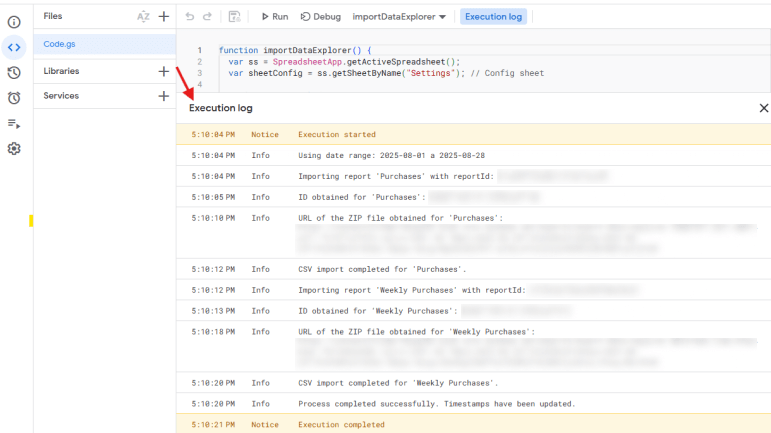Open Project Settings gear icon

[14, 148]
